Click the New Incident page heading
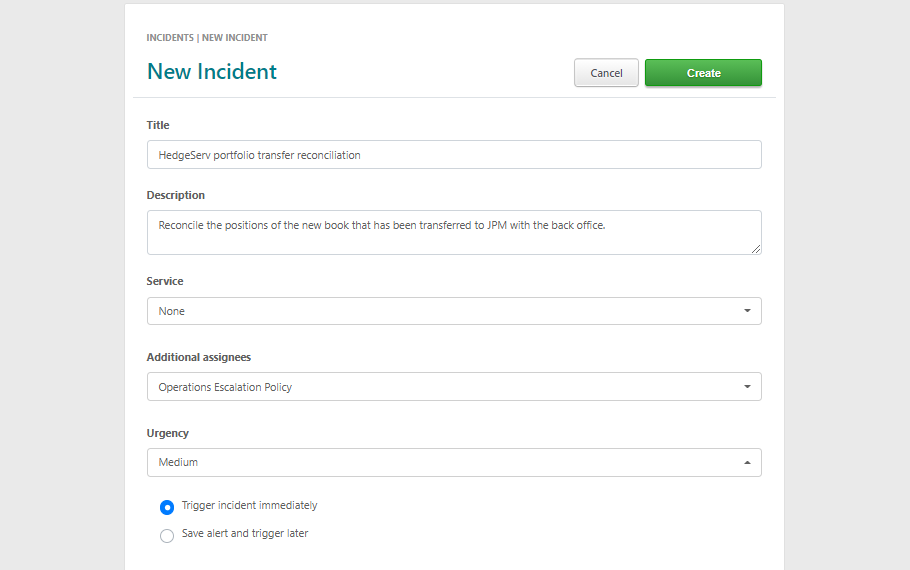 click(212, 71)
